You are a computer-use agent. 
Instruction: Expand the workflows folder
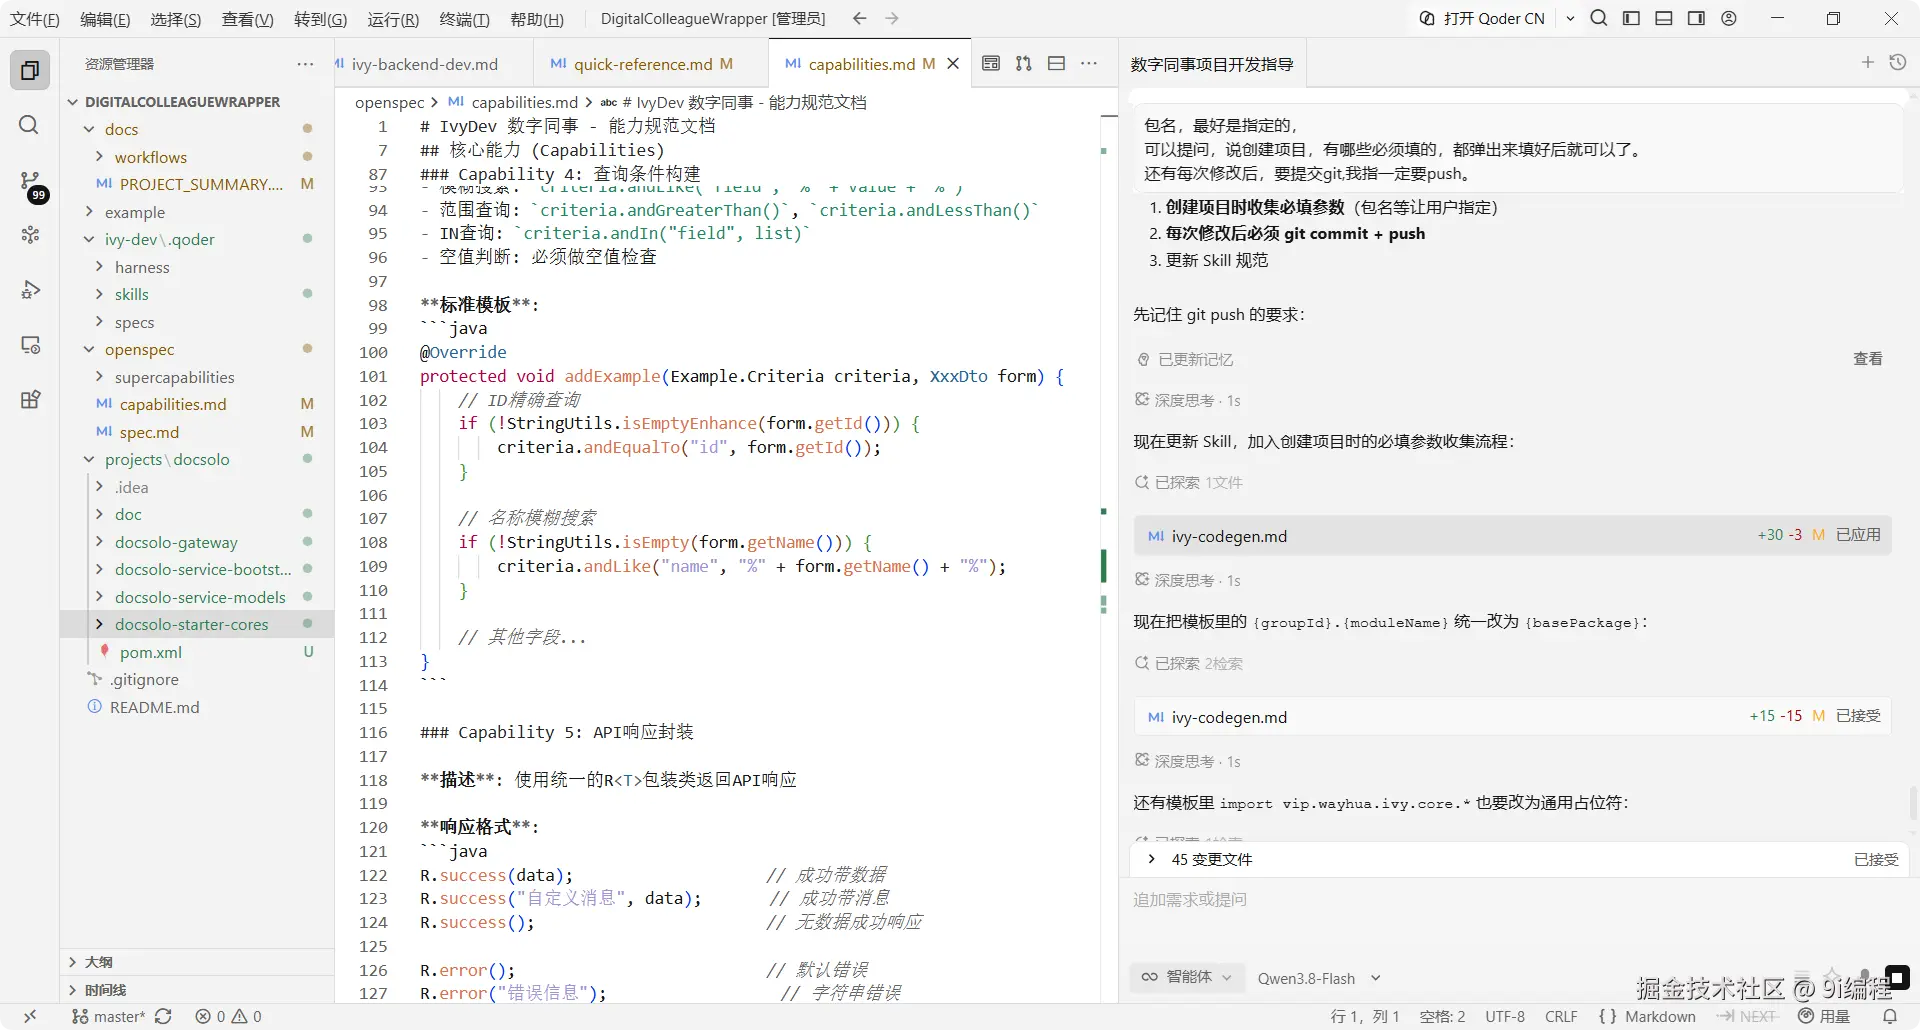[99, 157]
